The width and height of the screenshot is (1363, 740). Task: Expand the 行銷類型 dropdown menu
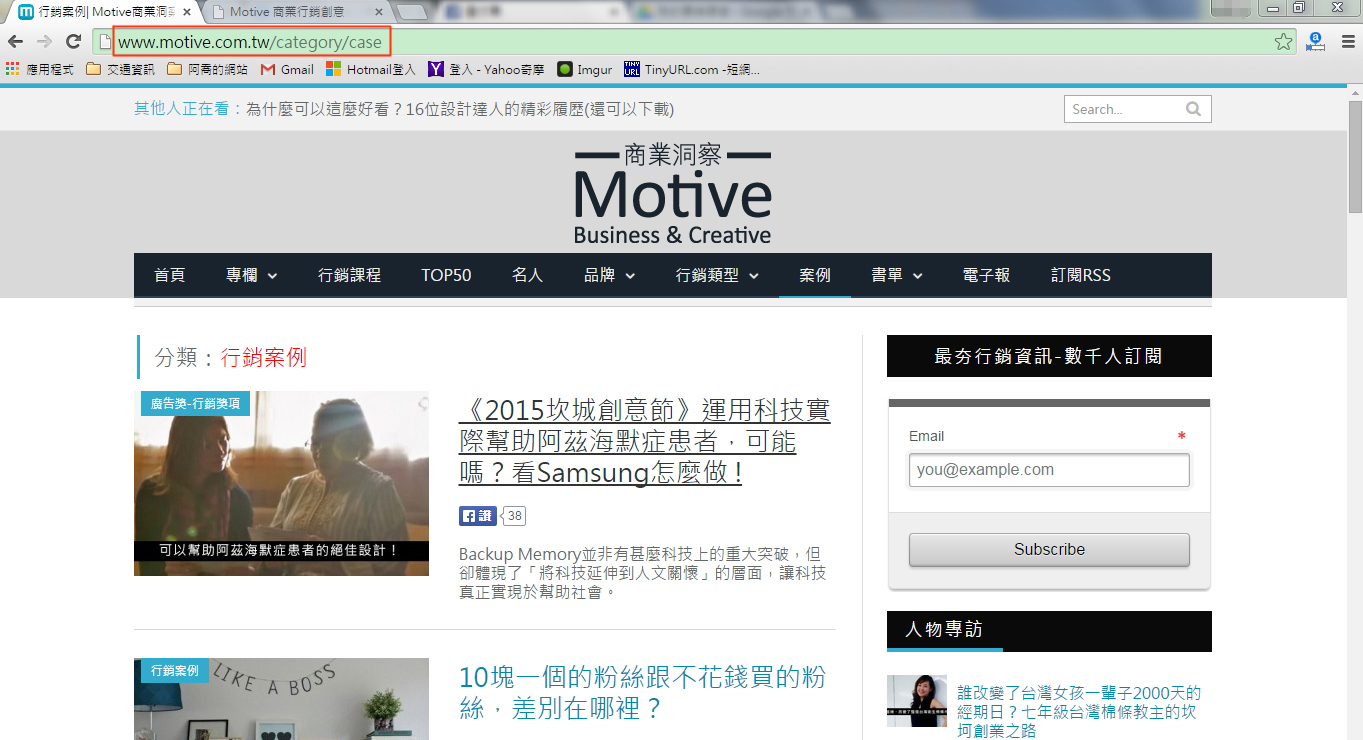pos(717,275)
